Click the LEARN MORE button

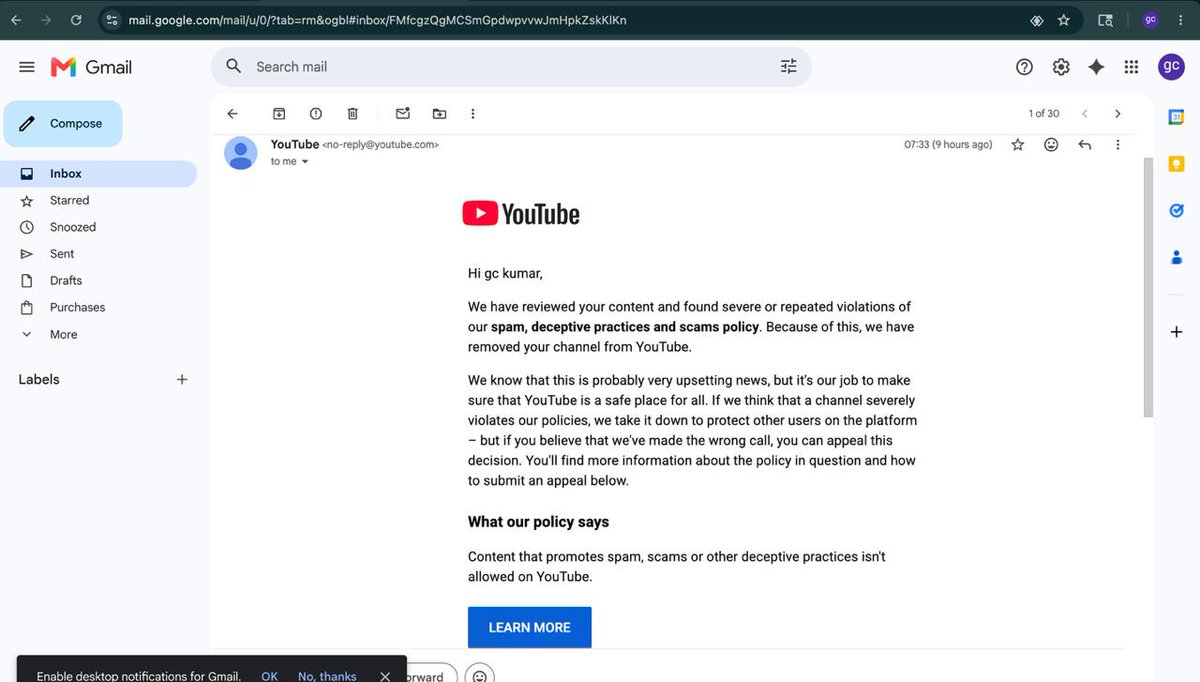click(530, 627)
